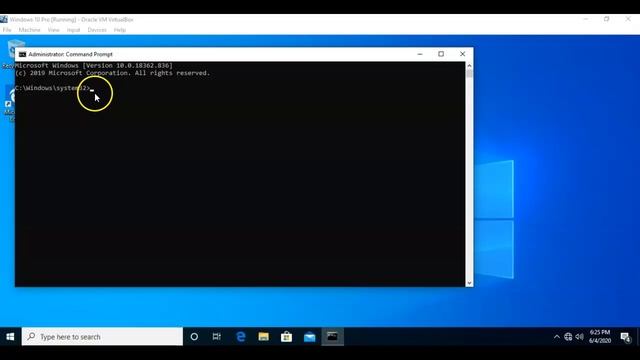Open Task View on the taskbar
The width and height of the screenshot is (640, 360).
pos(217,337)
